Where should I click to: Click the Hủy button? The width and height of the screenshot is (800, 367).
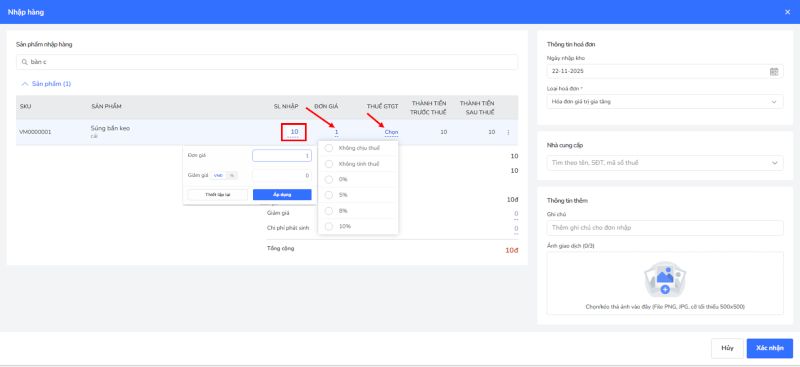[727, 348]
